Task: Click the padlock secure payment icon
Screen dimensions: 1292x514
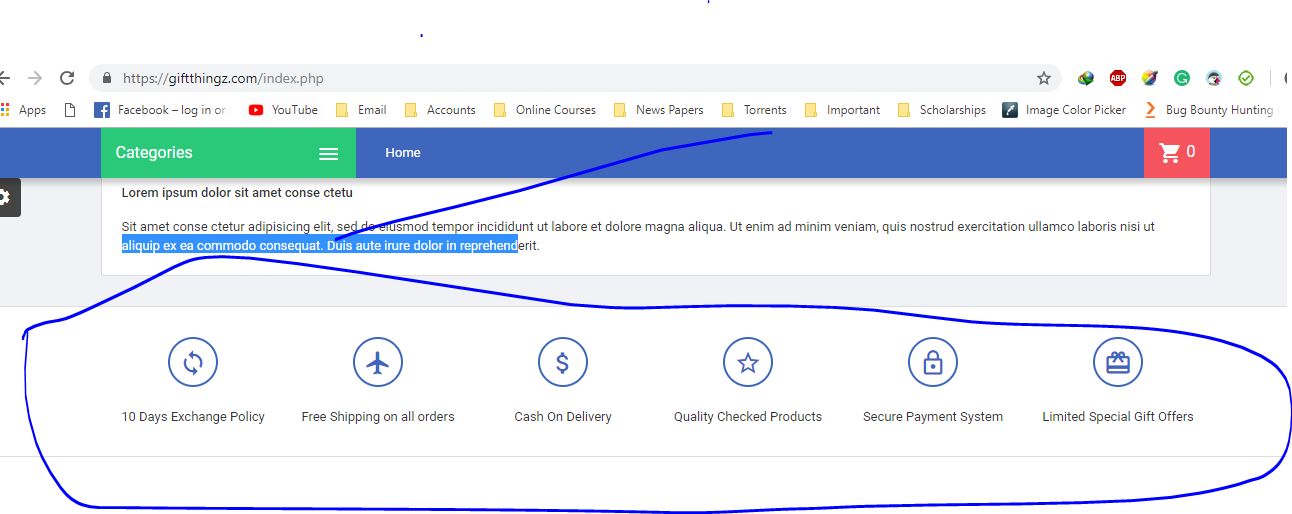Action: click(933, 362)
